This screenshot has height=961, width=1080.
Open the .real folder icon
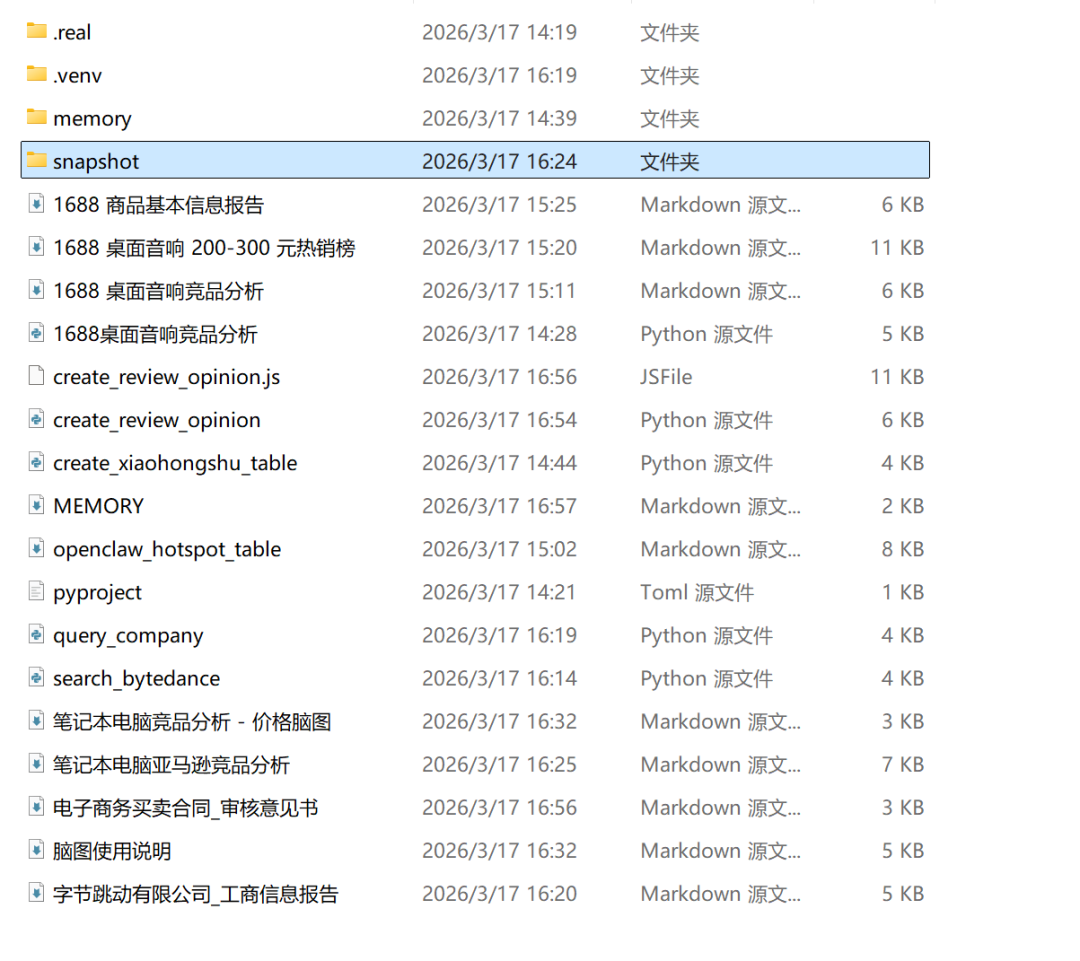tap(35, 31)
